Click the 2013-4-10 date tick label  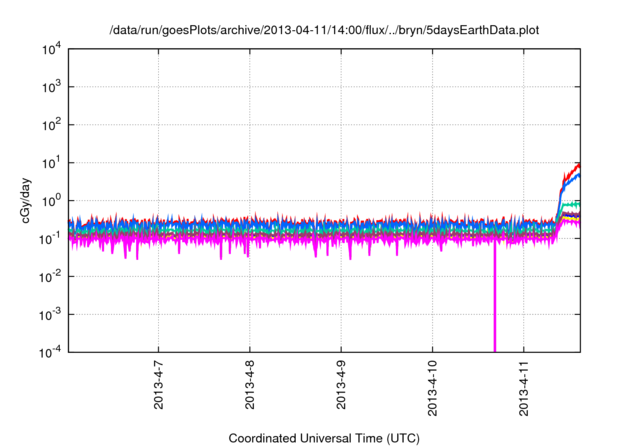pos(432,388)
